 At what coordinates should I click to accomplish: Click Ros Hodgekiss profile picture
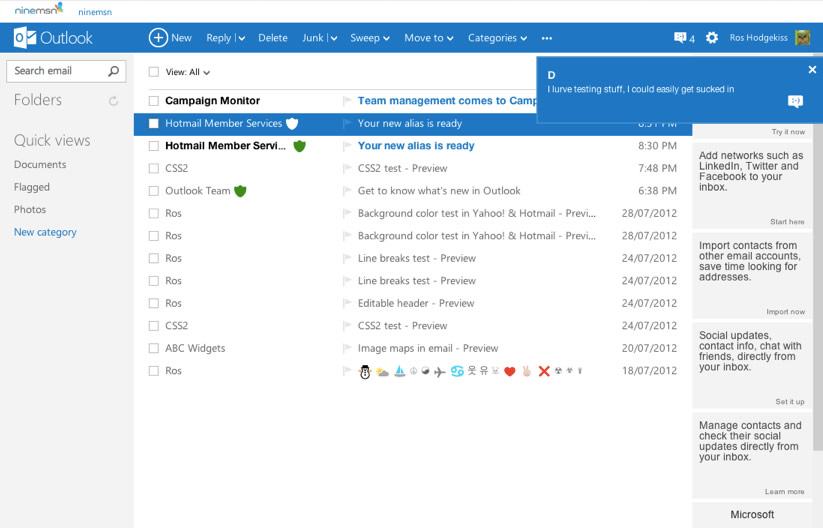click(802, 38)
